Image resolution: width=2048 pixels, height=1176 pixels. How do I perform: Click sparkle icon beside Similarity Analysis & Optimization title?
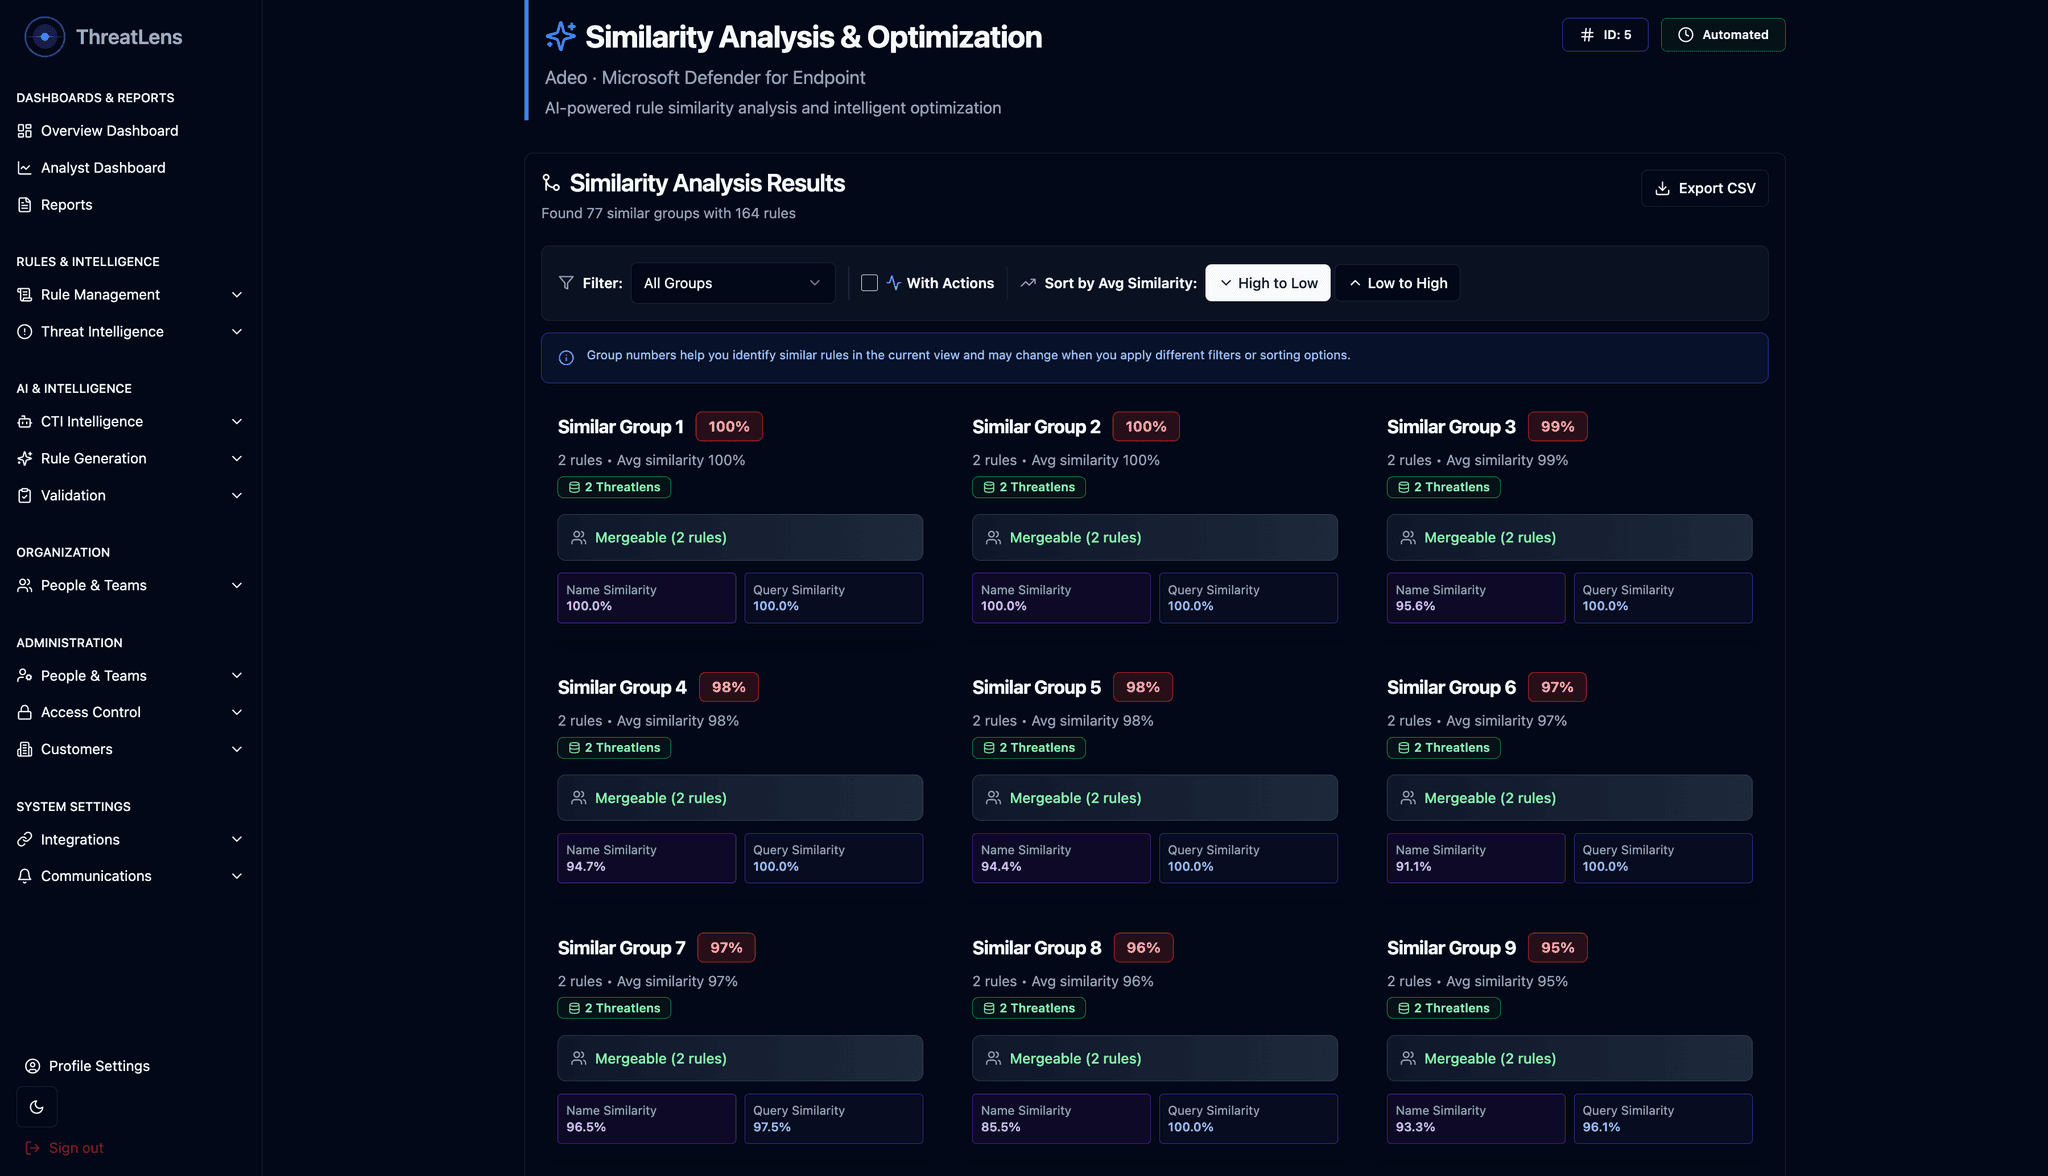pos(561,36)
